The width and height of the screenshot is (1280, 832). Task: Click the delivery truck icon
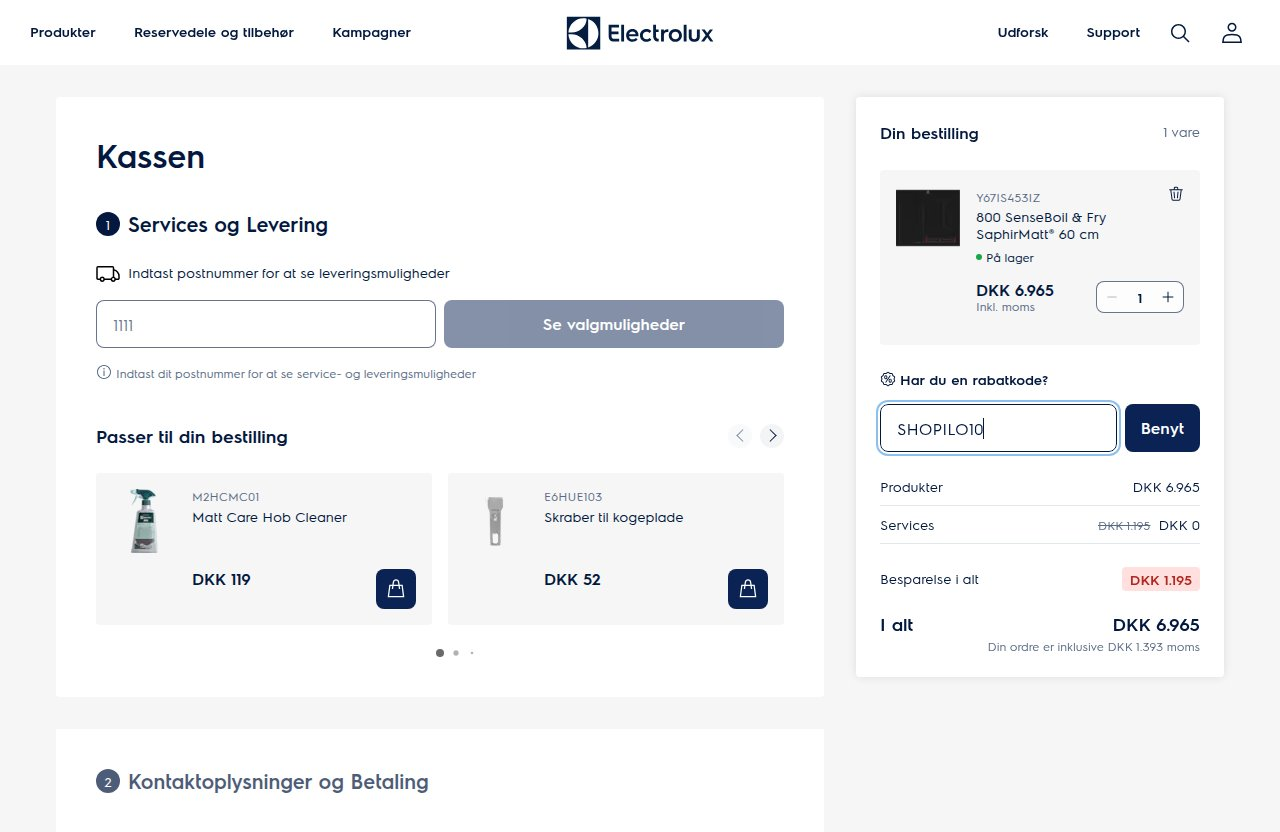(x=108, y=274)
